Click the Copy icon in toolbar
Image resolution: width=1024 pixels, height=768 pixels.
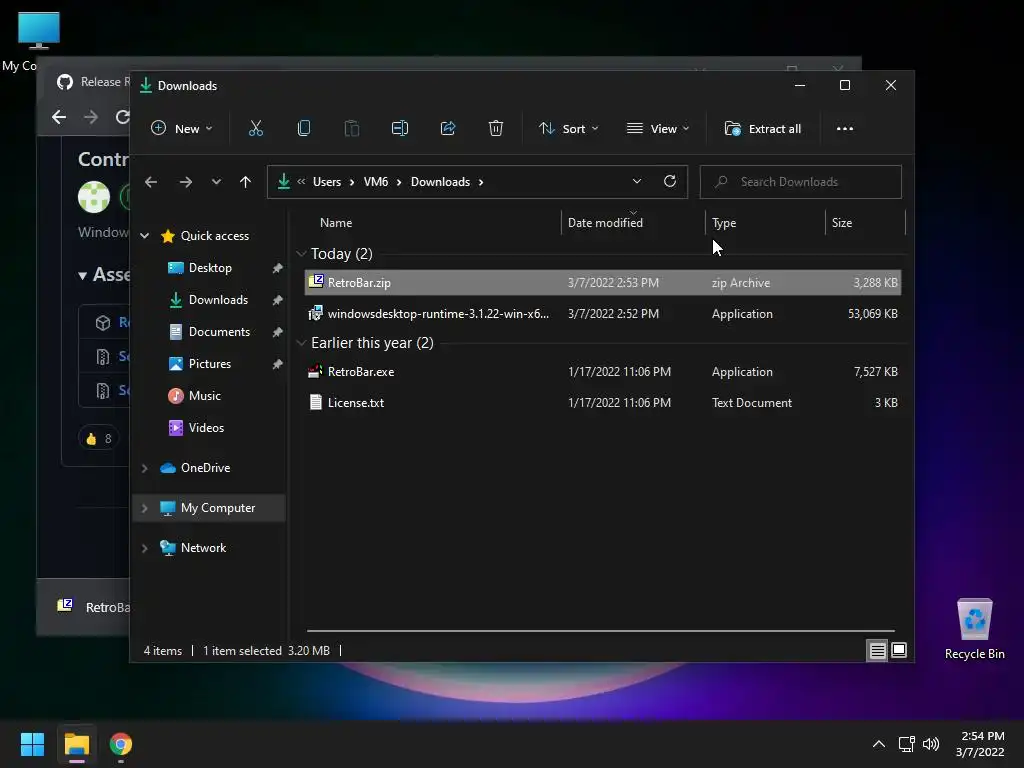point(304,129)
